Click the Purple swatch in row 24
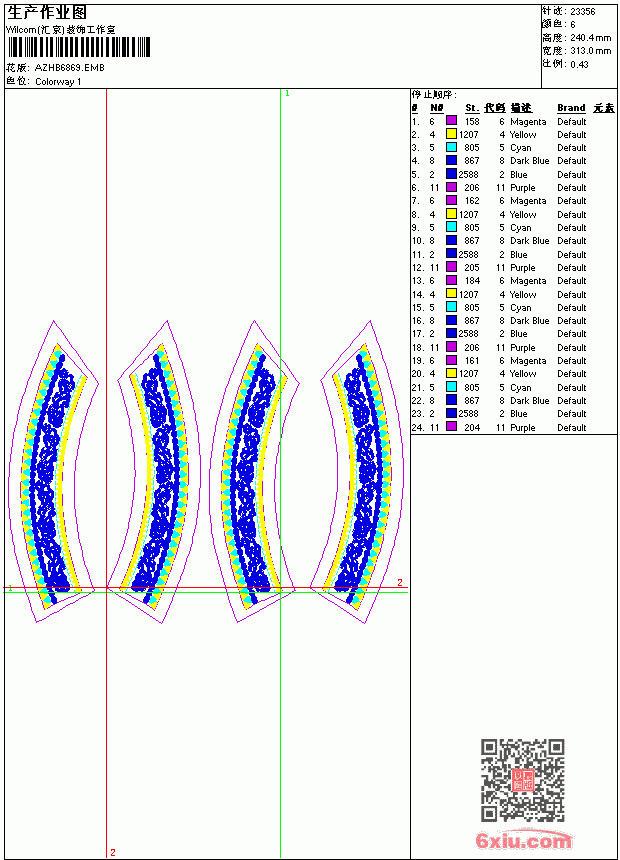 (451, 427)
